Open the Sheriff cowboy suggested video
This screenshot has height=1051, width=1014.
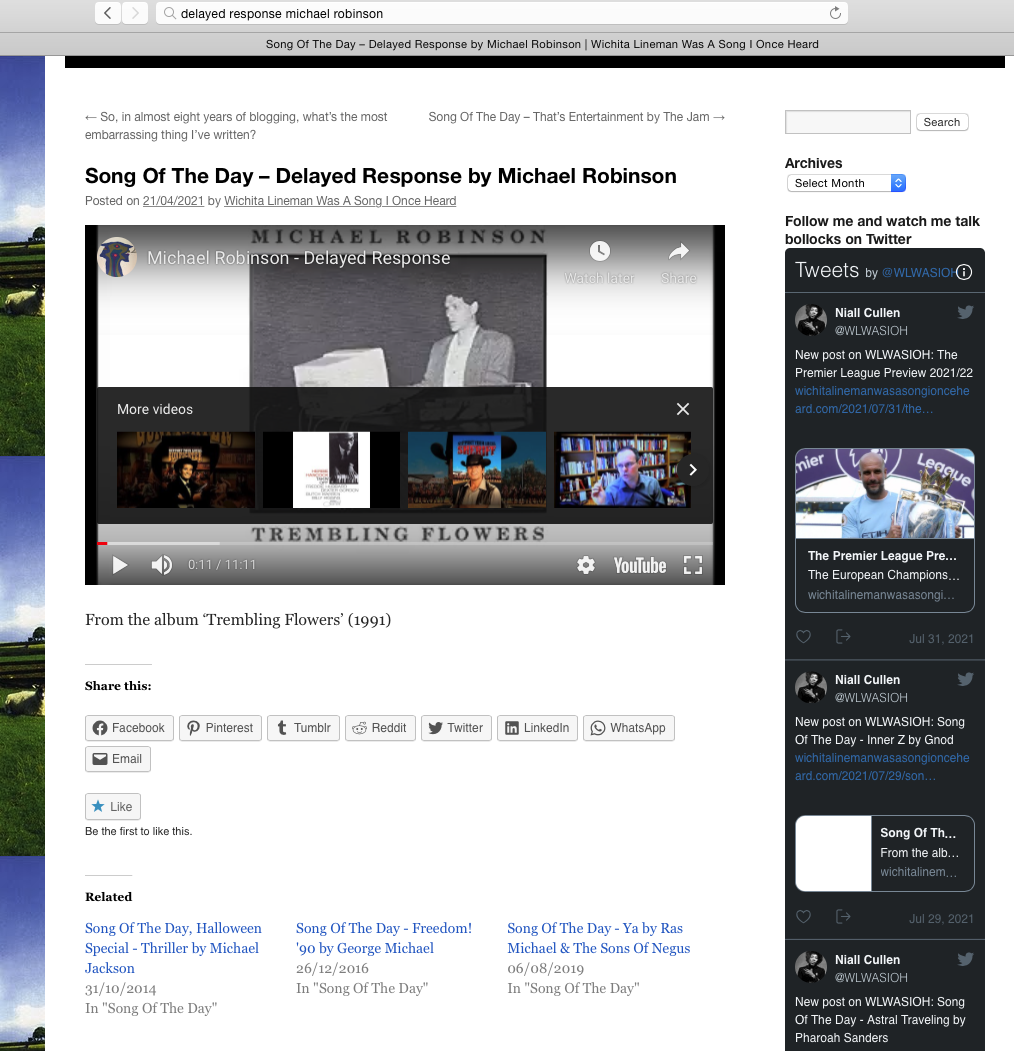click(477, 470)
